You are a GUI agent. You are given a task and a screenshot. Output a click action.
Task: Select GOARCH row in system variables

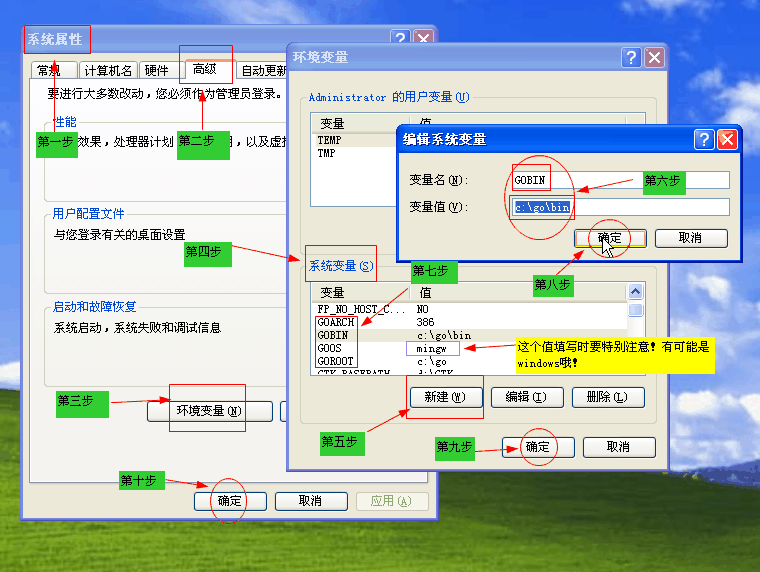coord(469,322)
